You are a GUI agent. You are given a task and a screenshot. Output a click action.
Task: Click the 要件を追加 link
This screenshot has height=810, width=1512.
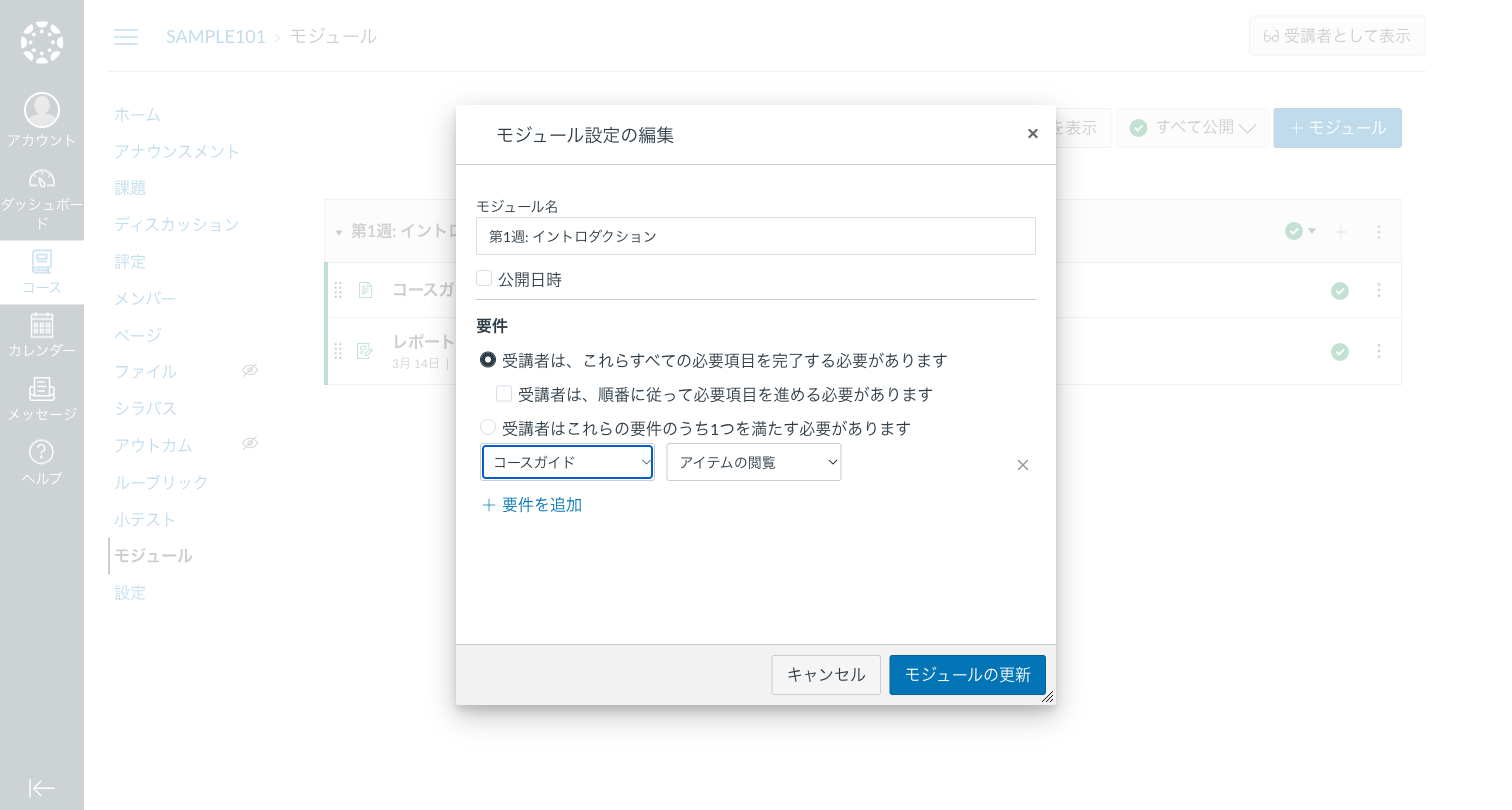pos(532,505)
